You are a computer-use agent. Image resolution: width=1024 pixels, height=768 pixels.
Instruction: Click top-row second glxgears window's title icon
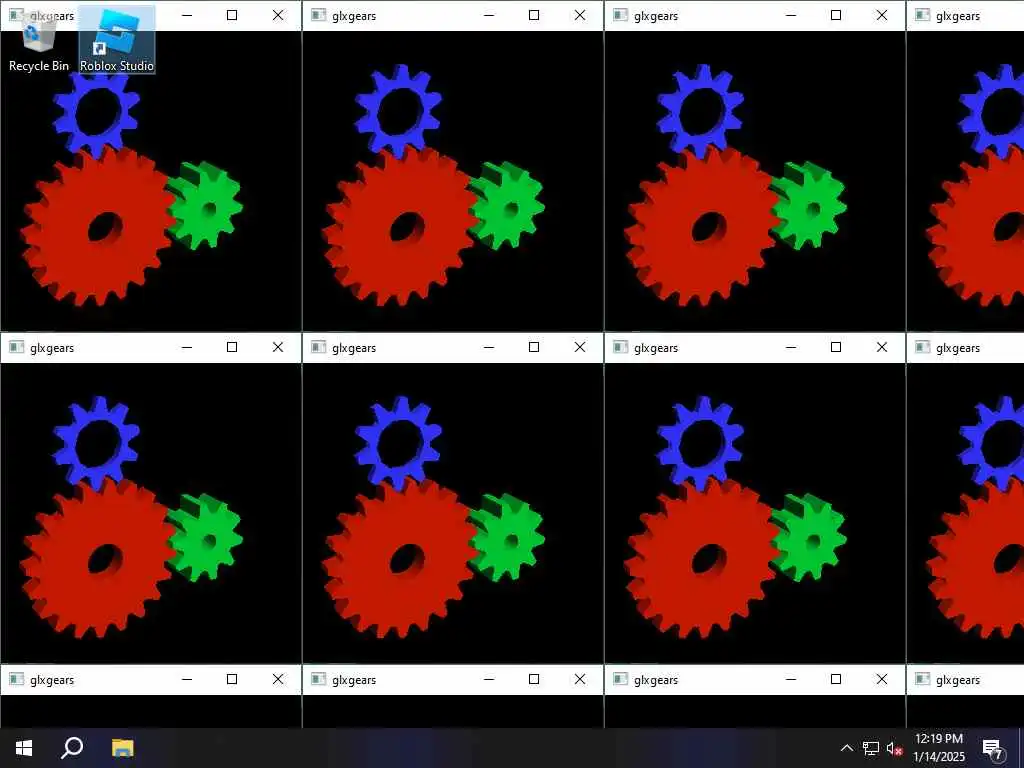(x=318, y=15)
